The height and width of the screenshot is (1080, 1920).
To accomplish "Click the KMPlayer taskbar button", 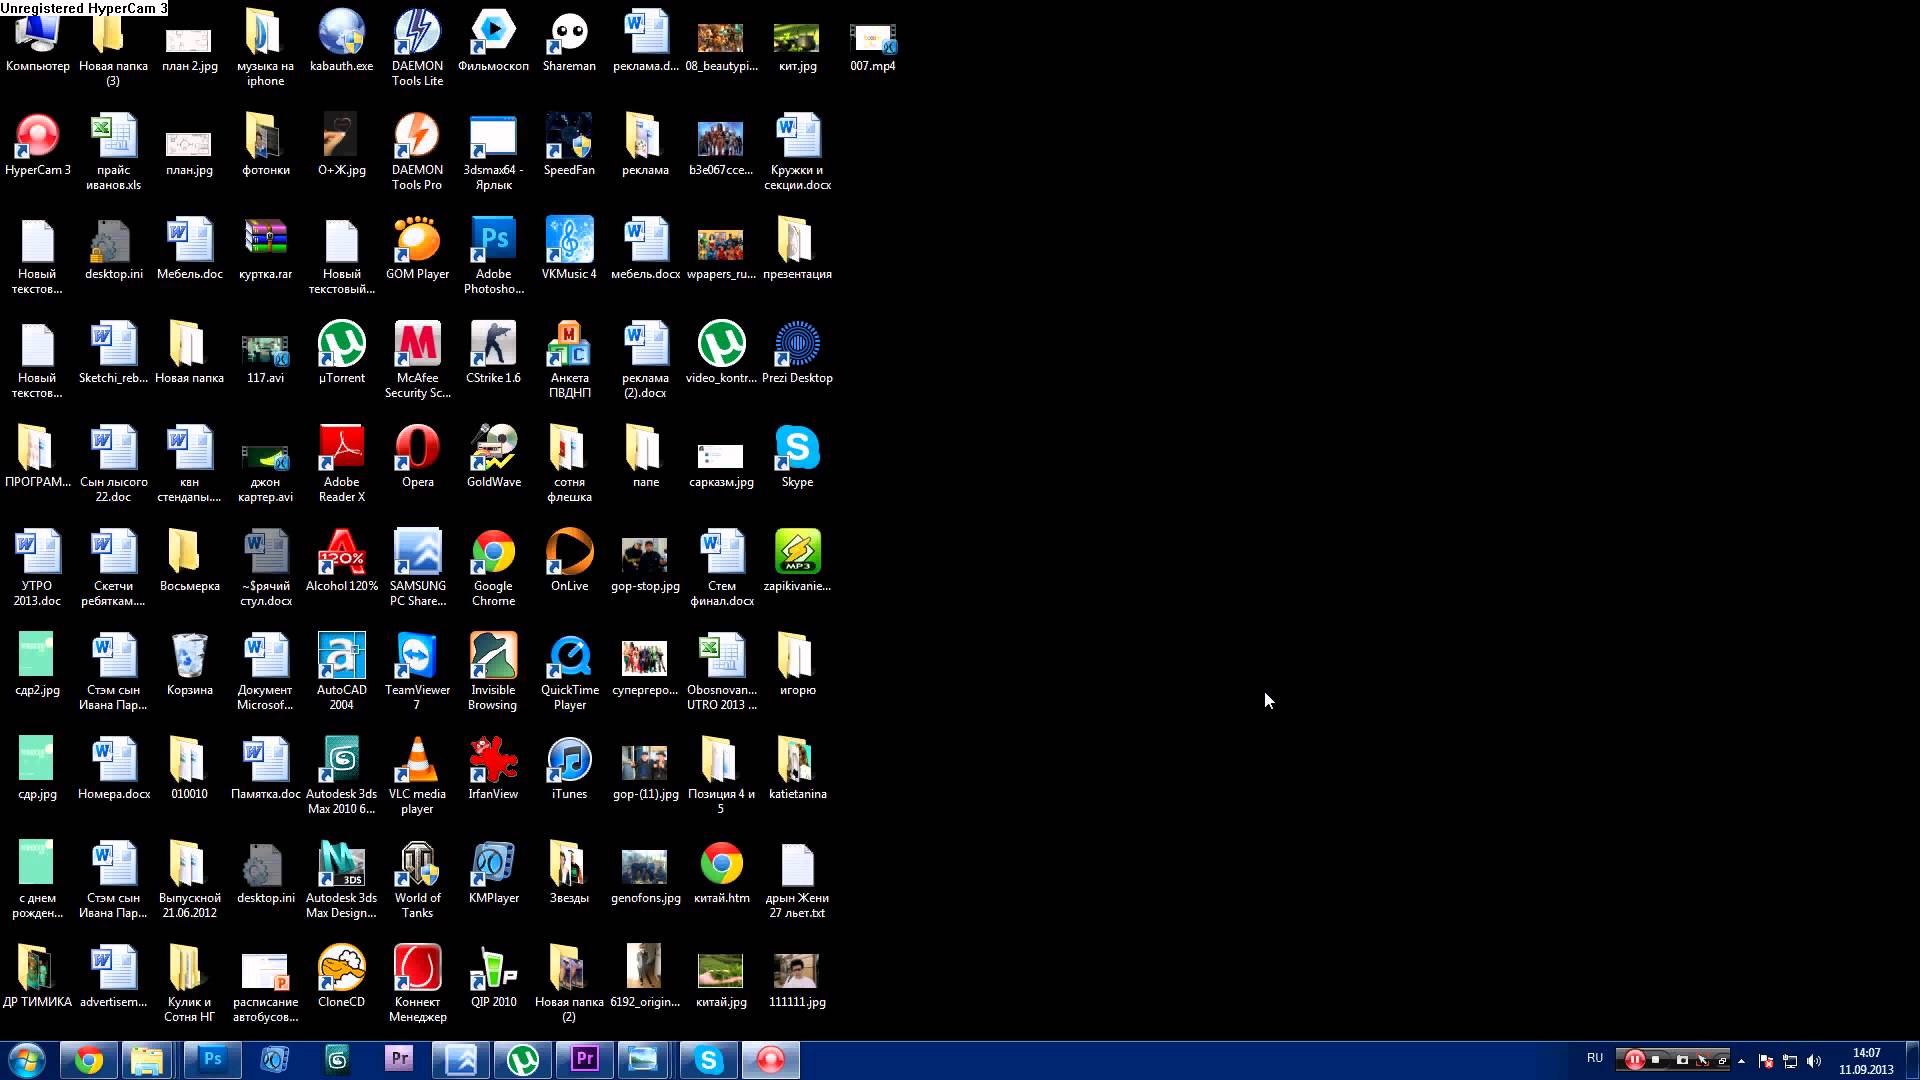I will pyautogui.click(x=275, y=1060).
